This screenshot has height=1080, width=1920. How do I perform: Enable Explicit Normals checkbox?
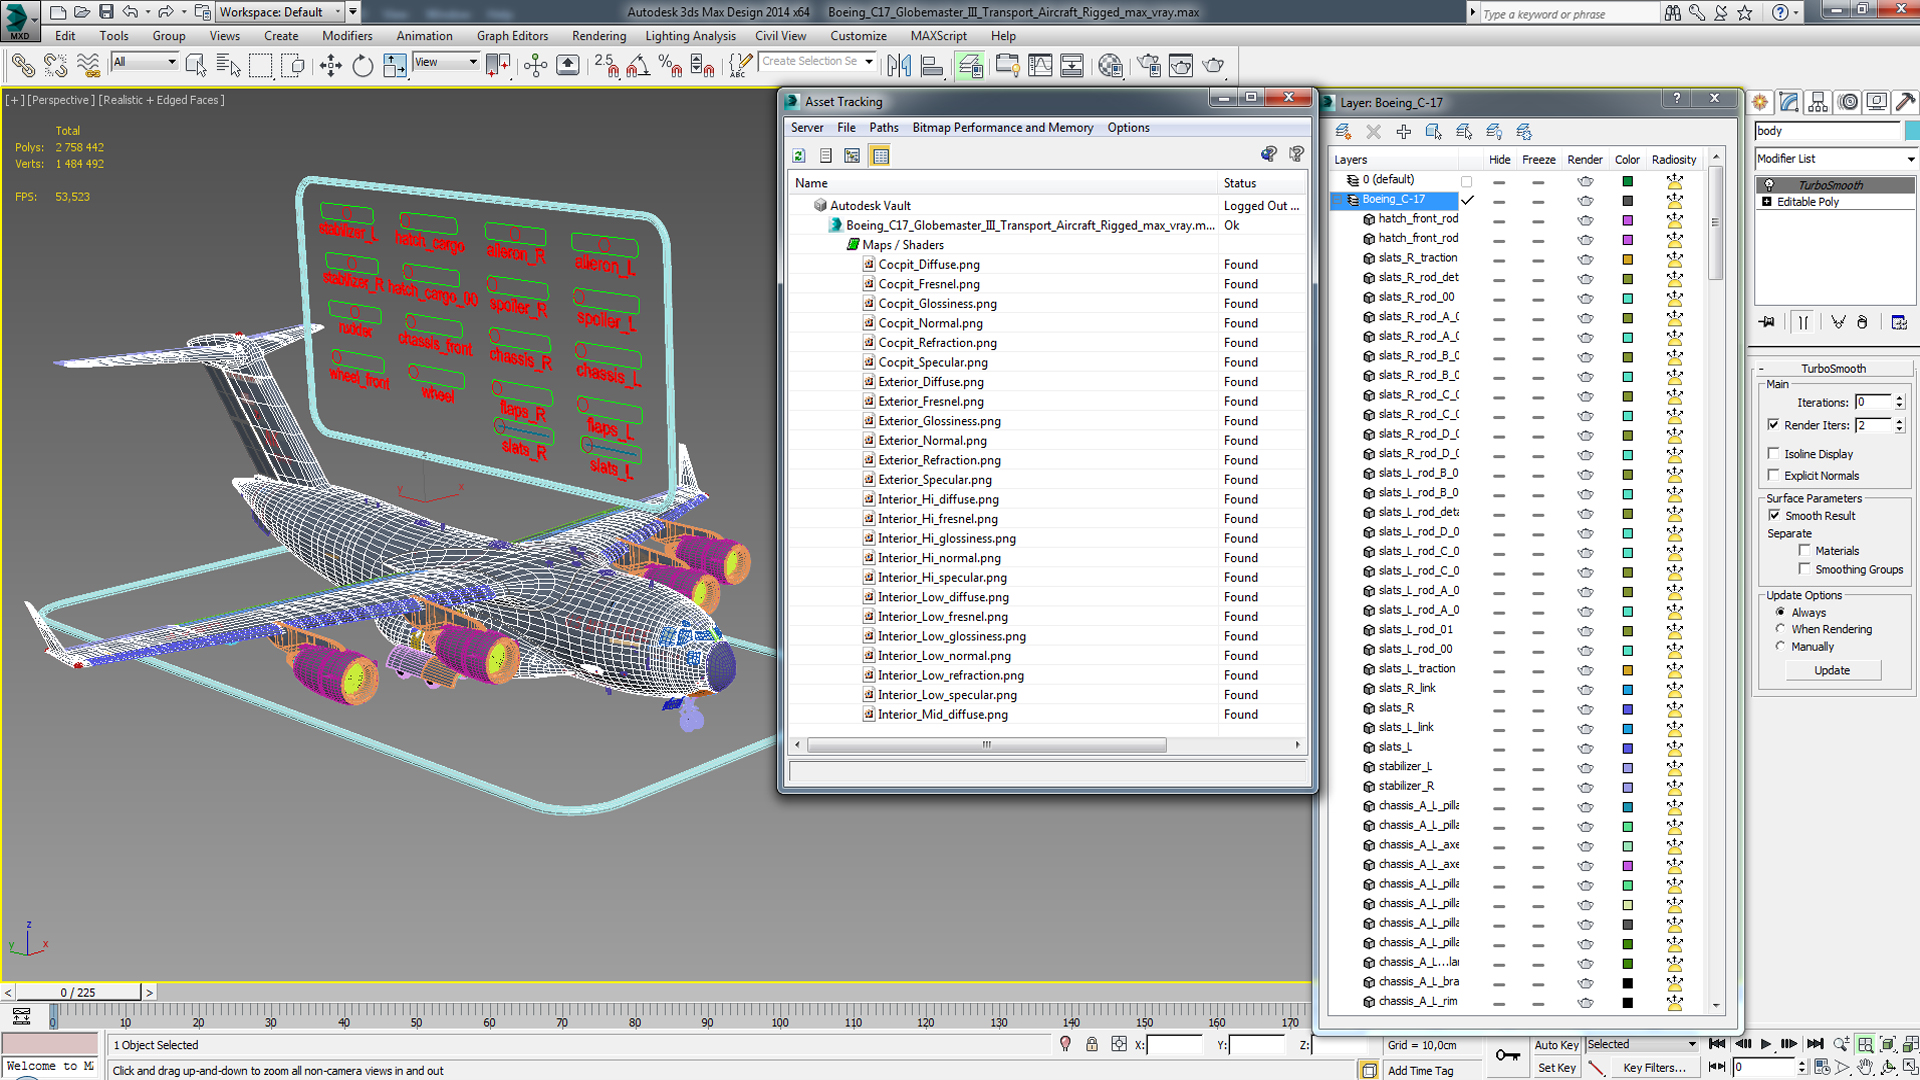coord(1773,475)
